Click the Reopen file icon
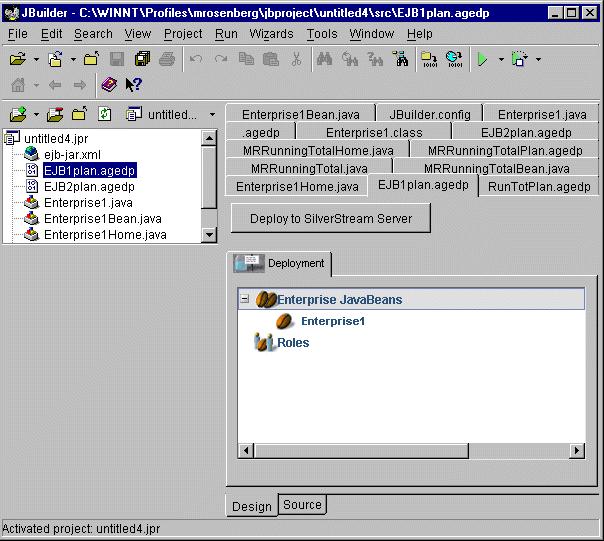Screen dimensions: 604x541 click(x=55, y=59)
